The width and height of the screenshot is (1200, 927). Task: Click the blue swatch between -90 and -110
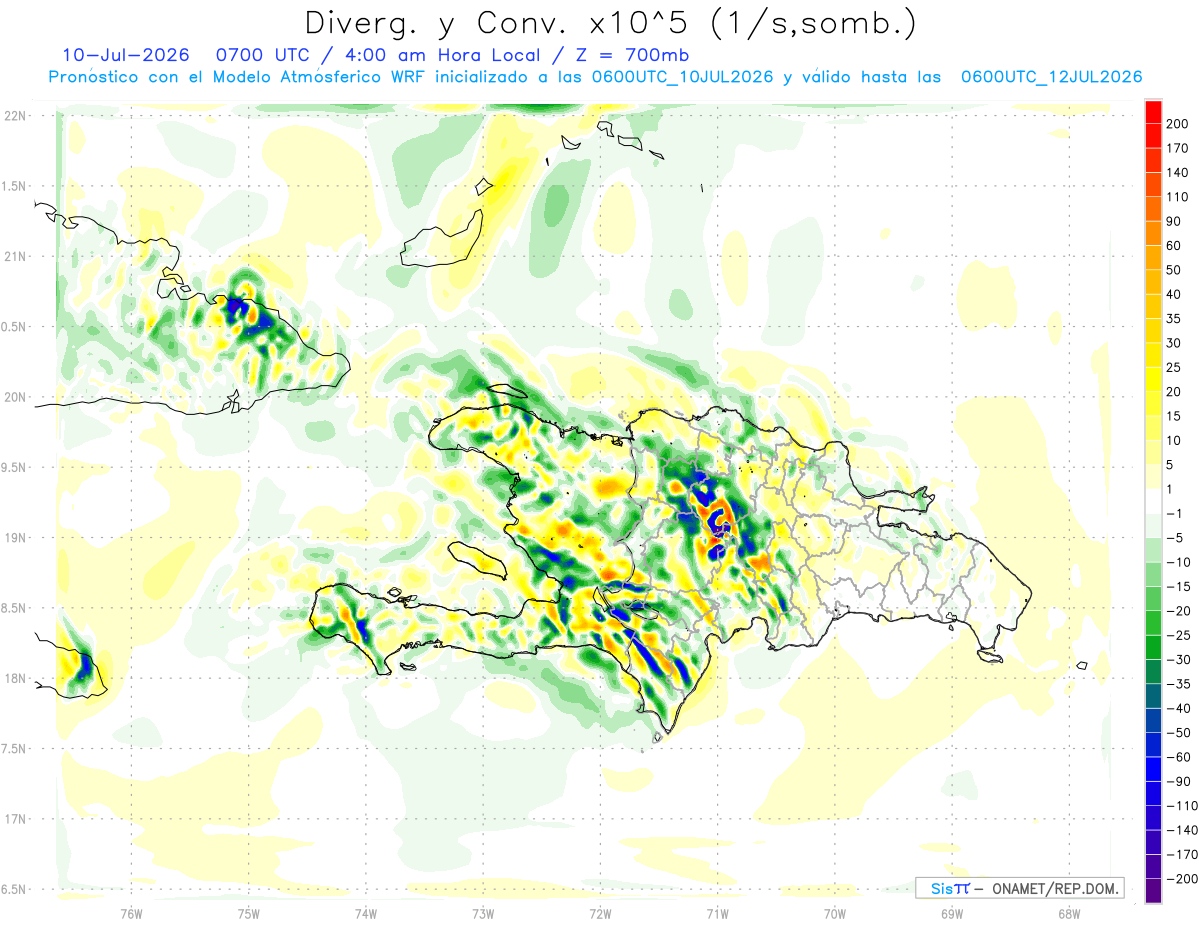[x=1153, y=793]
